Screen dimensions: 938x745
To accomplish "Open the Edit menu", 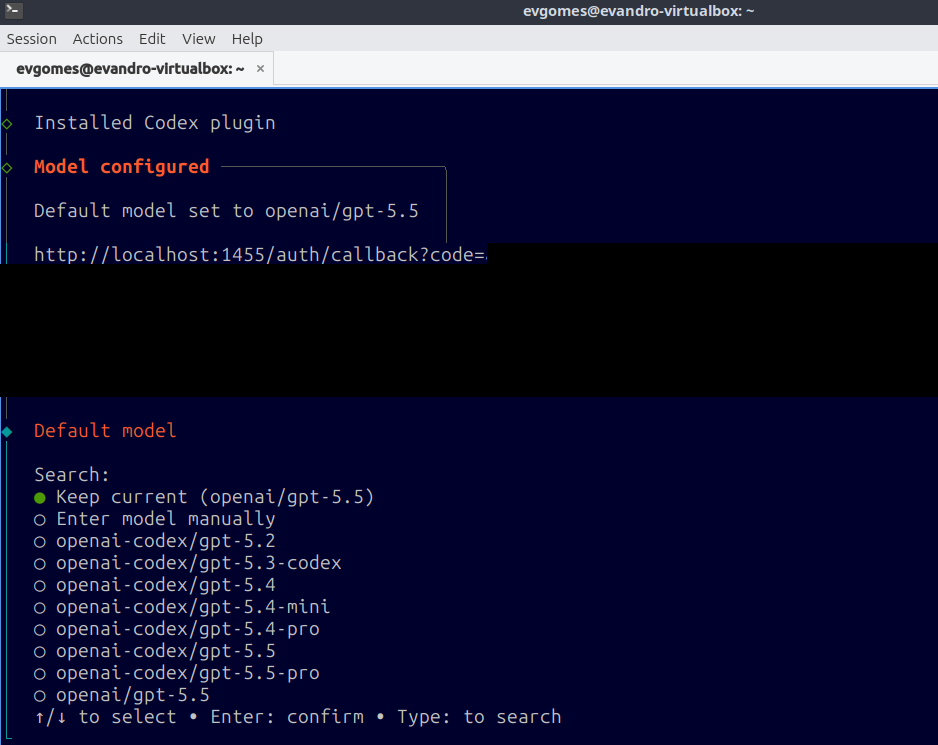I will (152, 39).
